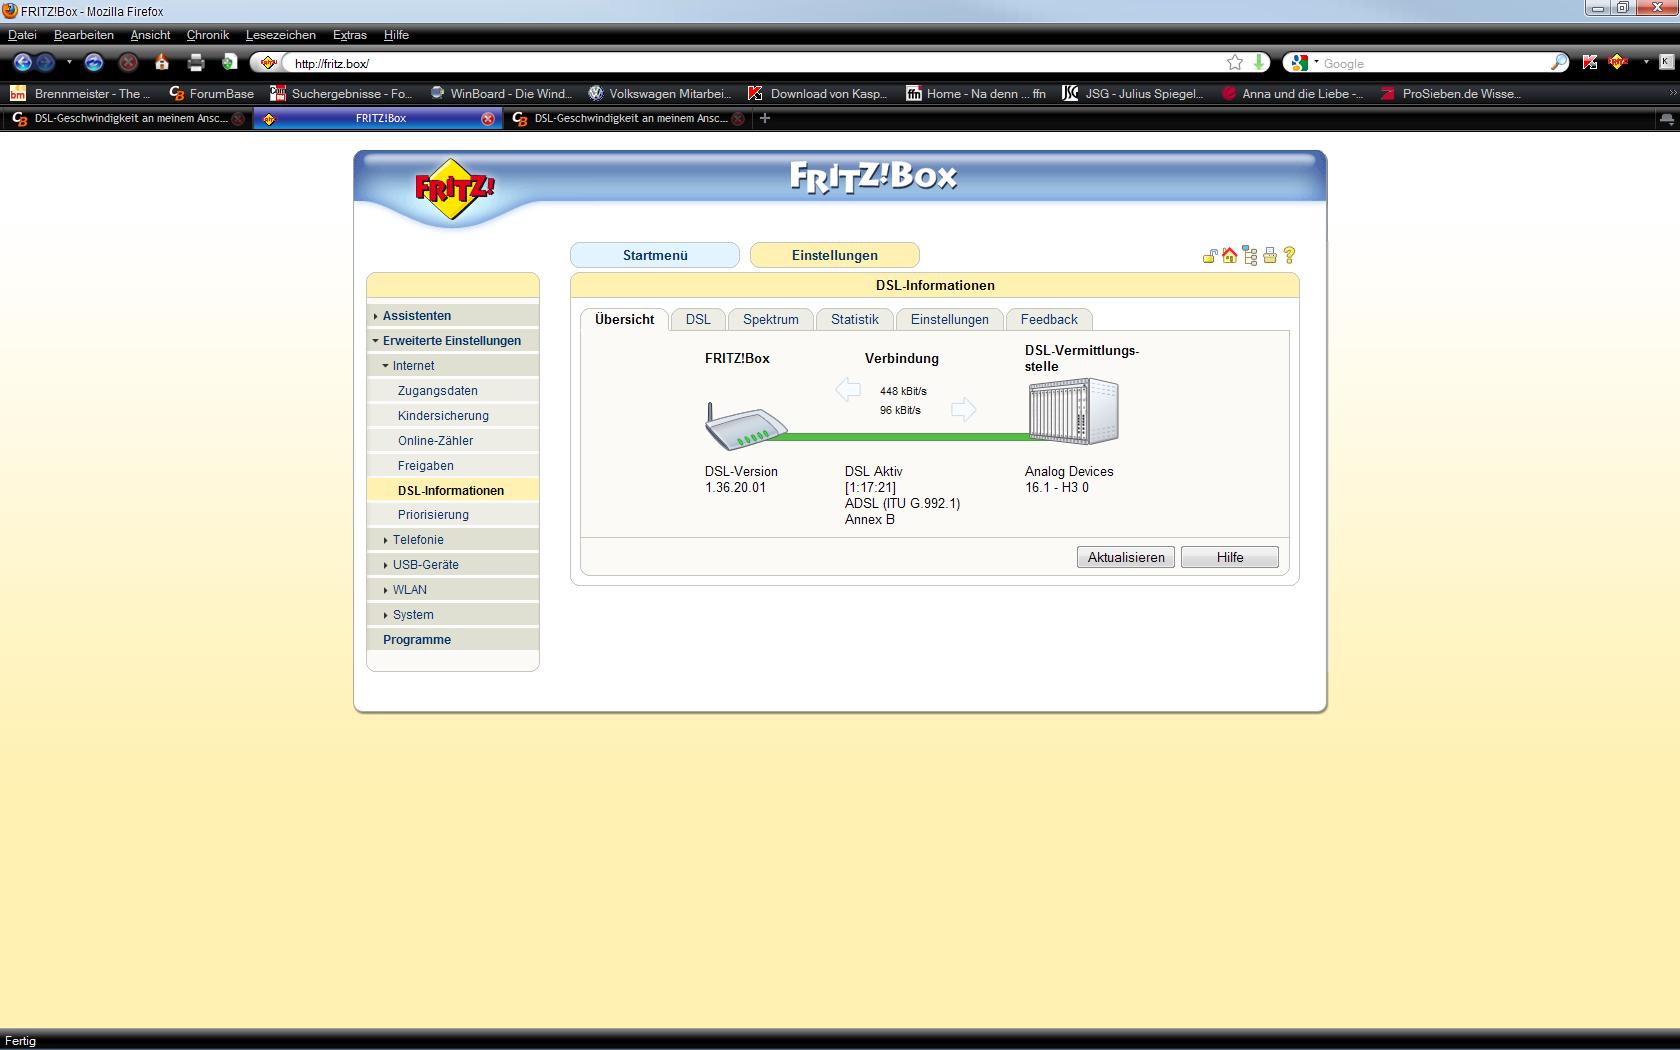Go back with Firefox back arrow
1680x1050 pixels.
(x=23, y=63)
